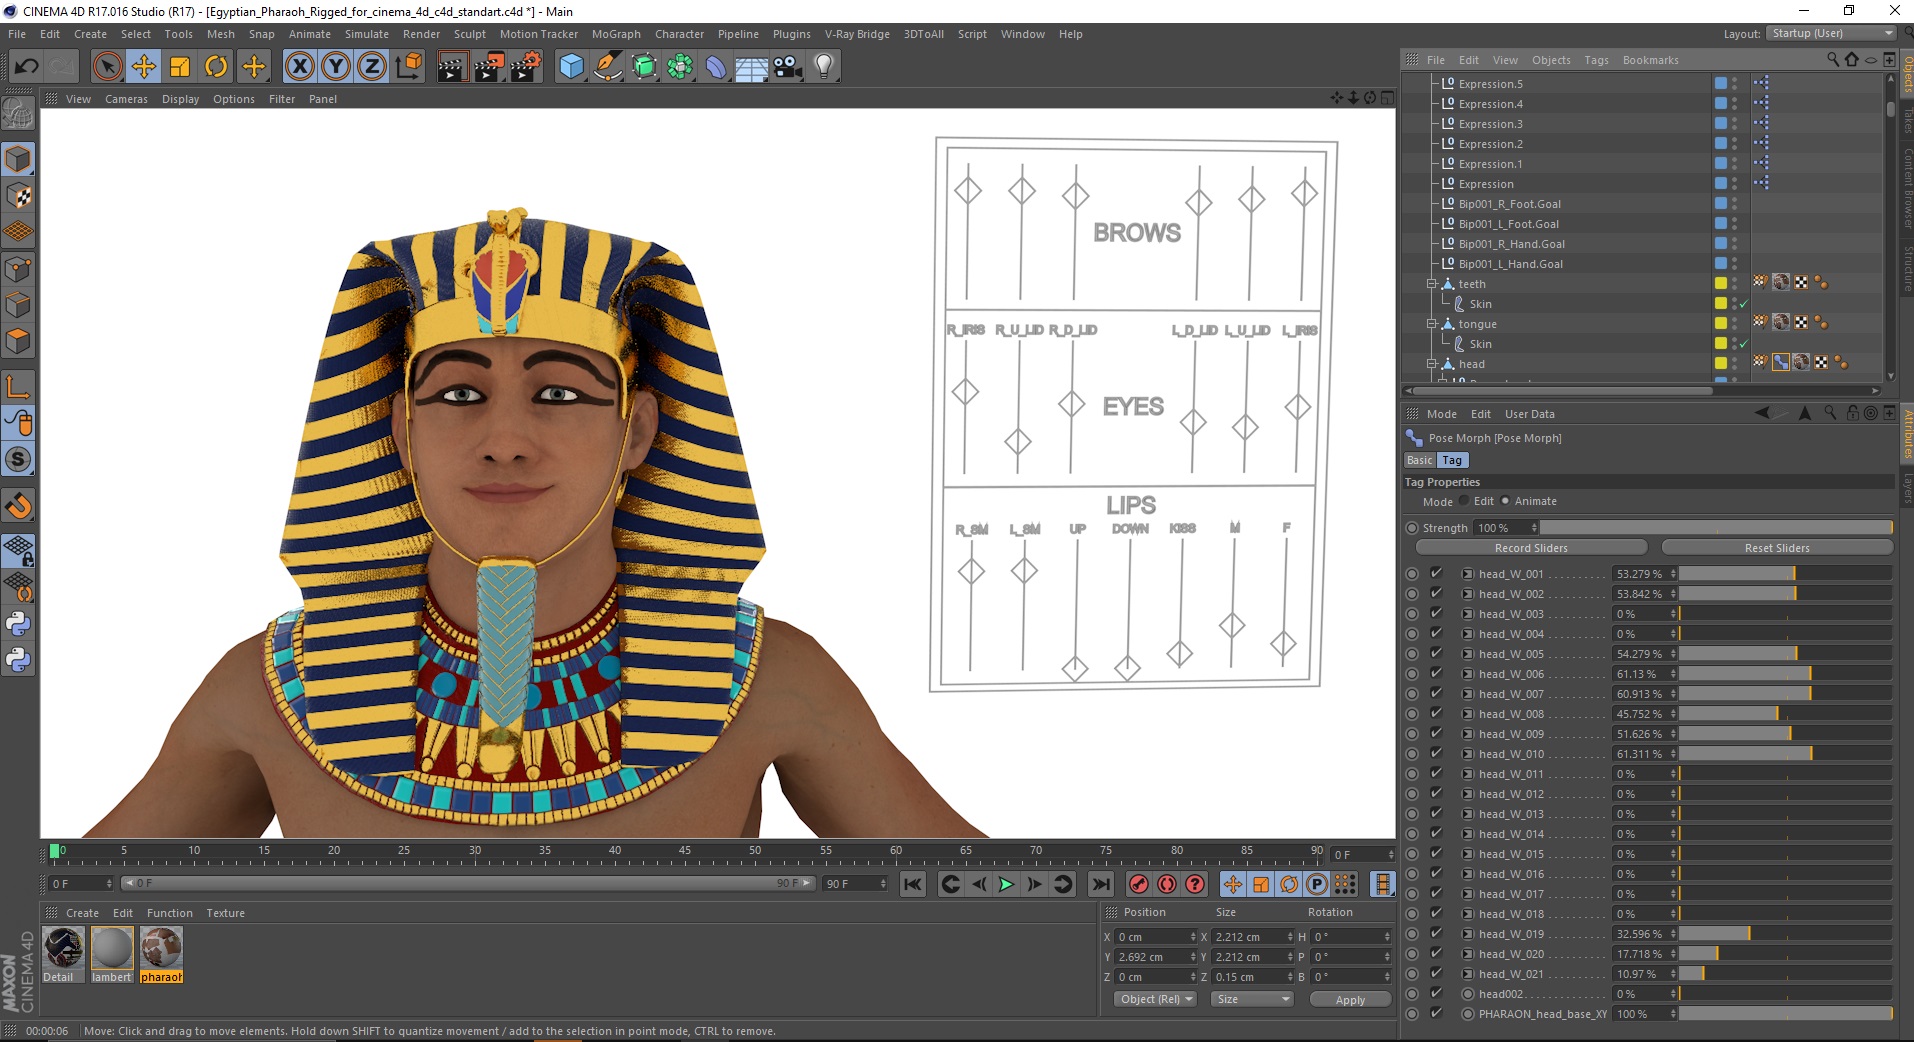
Task: Toggle teeth object visibility dots
Action: point(1734,284)
